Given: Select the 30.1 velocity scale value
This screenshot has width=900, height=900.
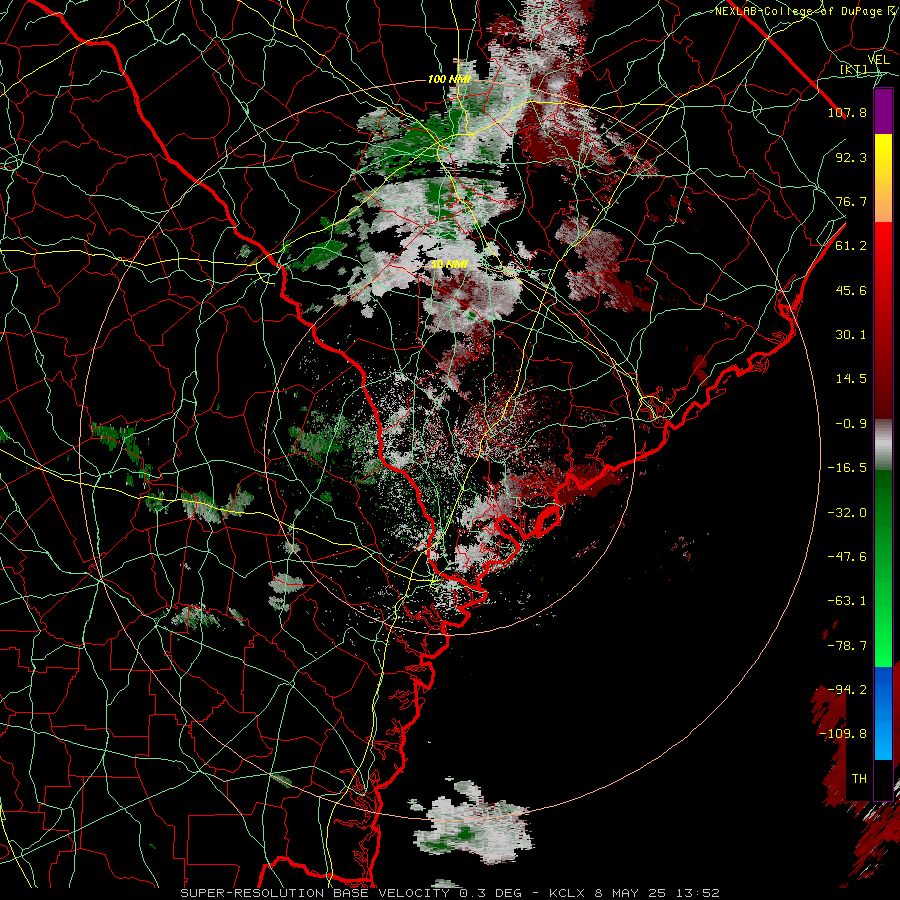Looking at the screenshot, I should (851, 335).
